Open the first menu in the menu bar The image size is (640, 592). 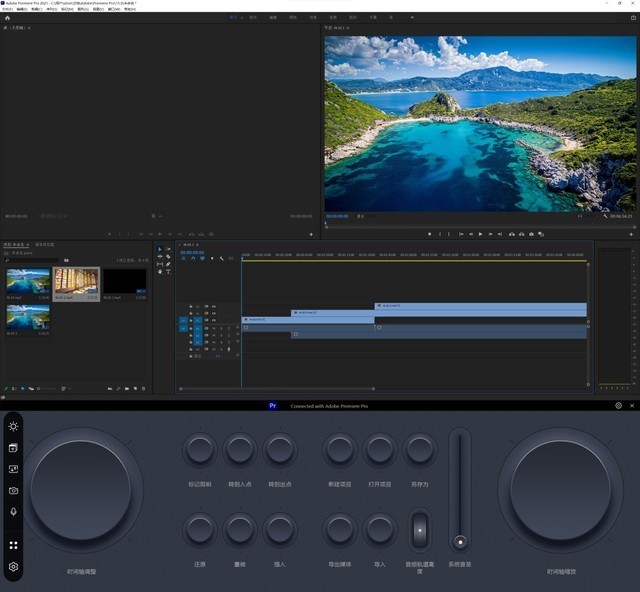(x=8, y=9)
